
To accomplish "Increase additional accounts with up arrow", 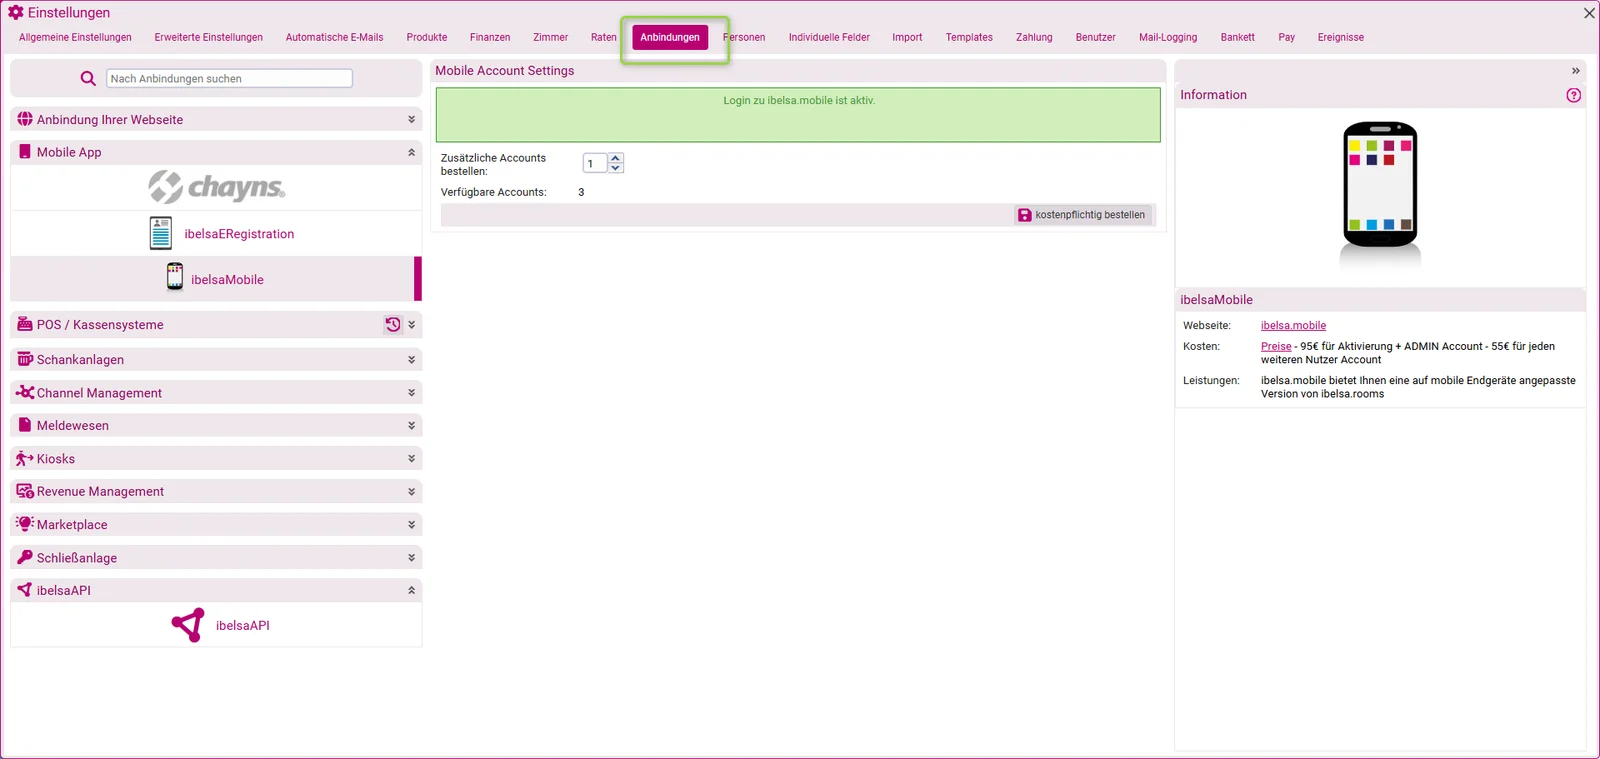I will (x=616, y=158).
